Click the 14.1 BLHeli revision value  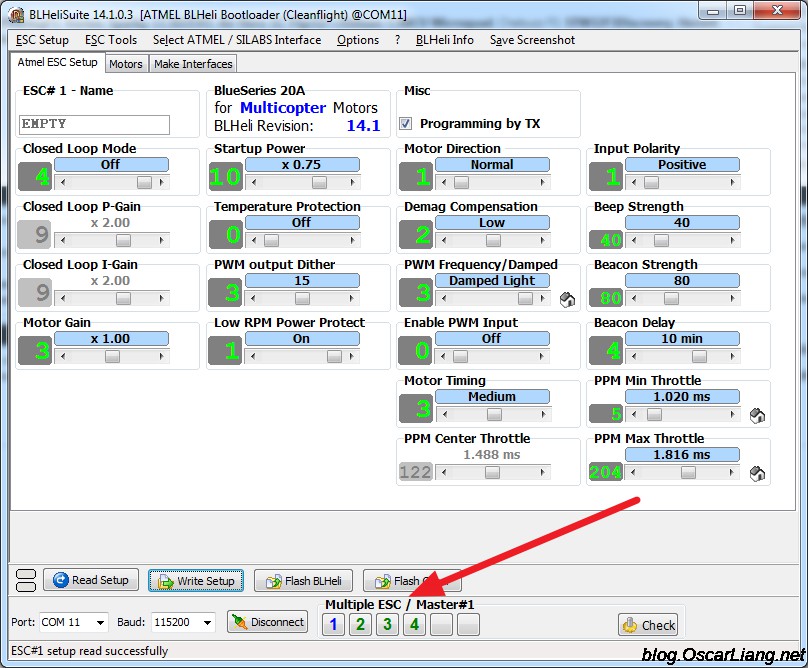tap(363, 126)
